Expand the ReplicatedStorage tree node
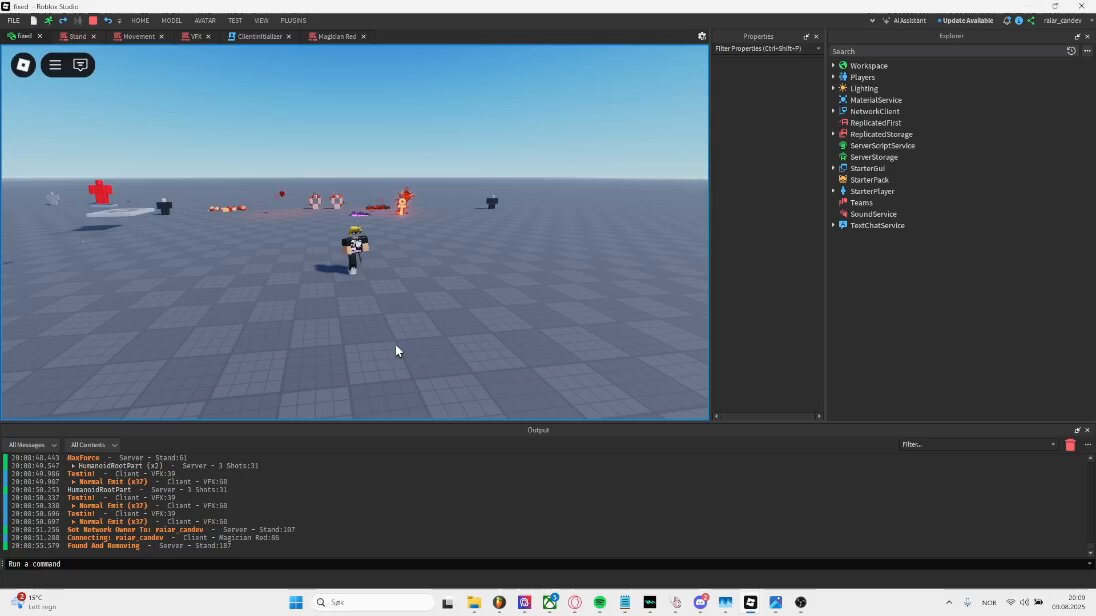The height and width of the screenshot is (616, 1096). pyautogui.click(x=833, y=134)
